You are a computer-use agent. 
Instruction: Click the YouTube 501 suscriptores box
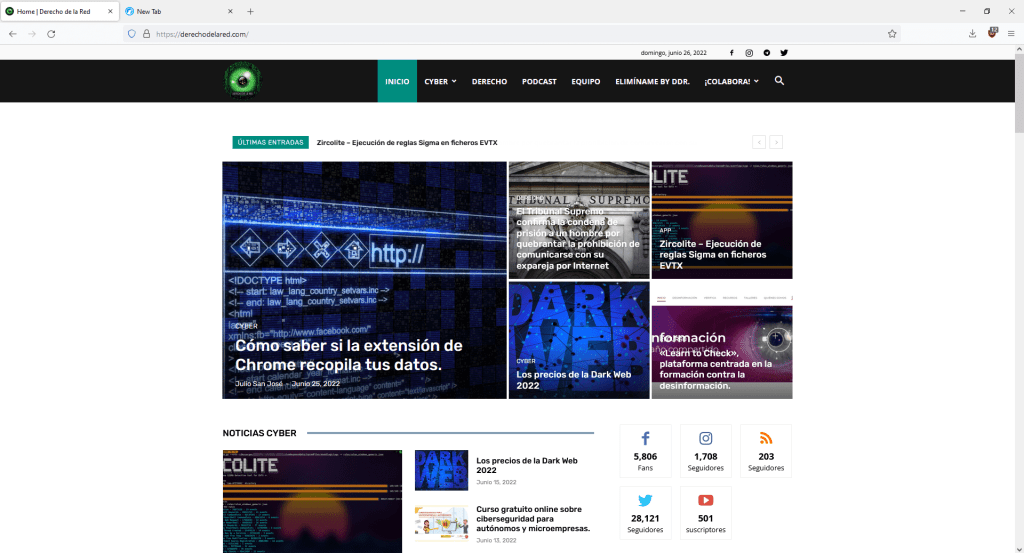[x=705, y=512]
